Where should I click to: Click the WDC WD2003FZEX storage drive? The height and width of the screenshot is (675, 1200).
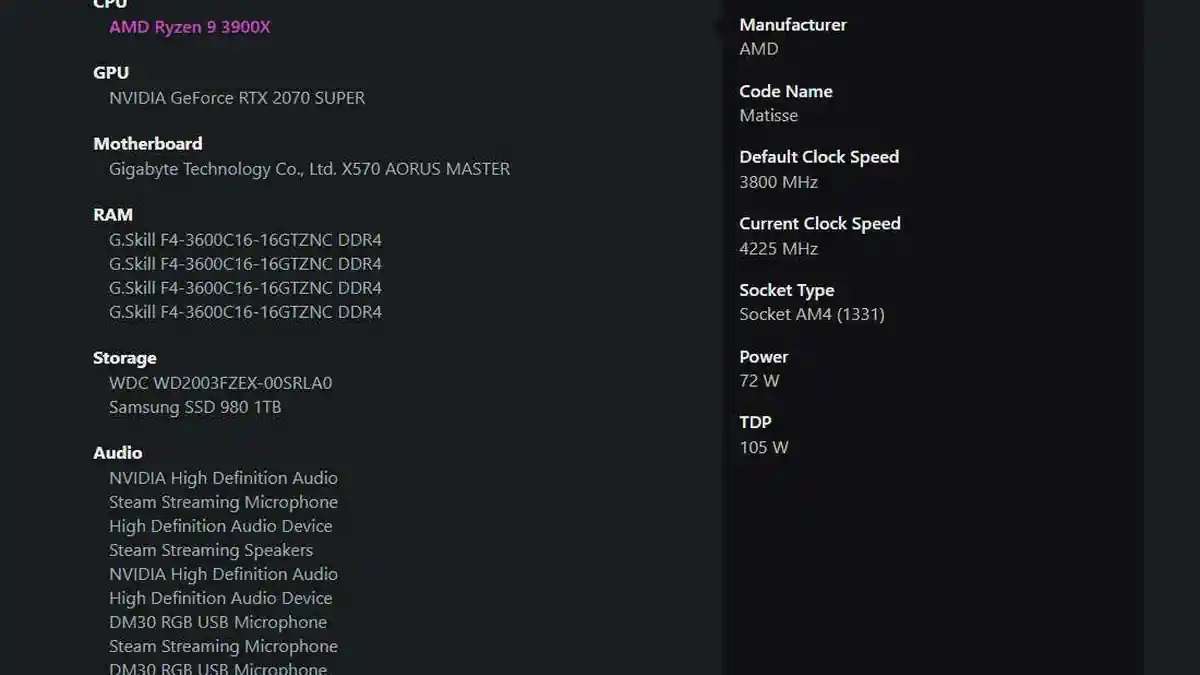click(x=220, y=383)
